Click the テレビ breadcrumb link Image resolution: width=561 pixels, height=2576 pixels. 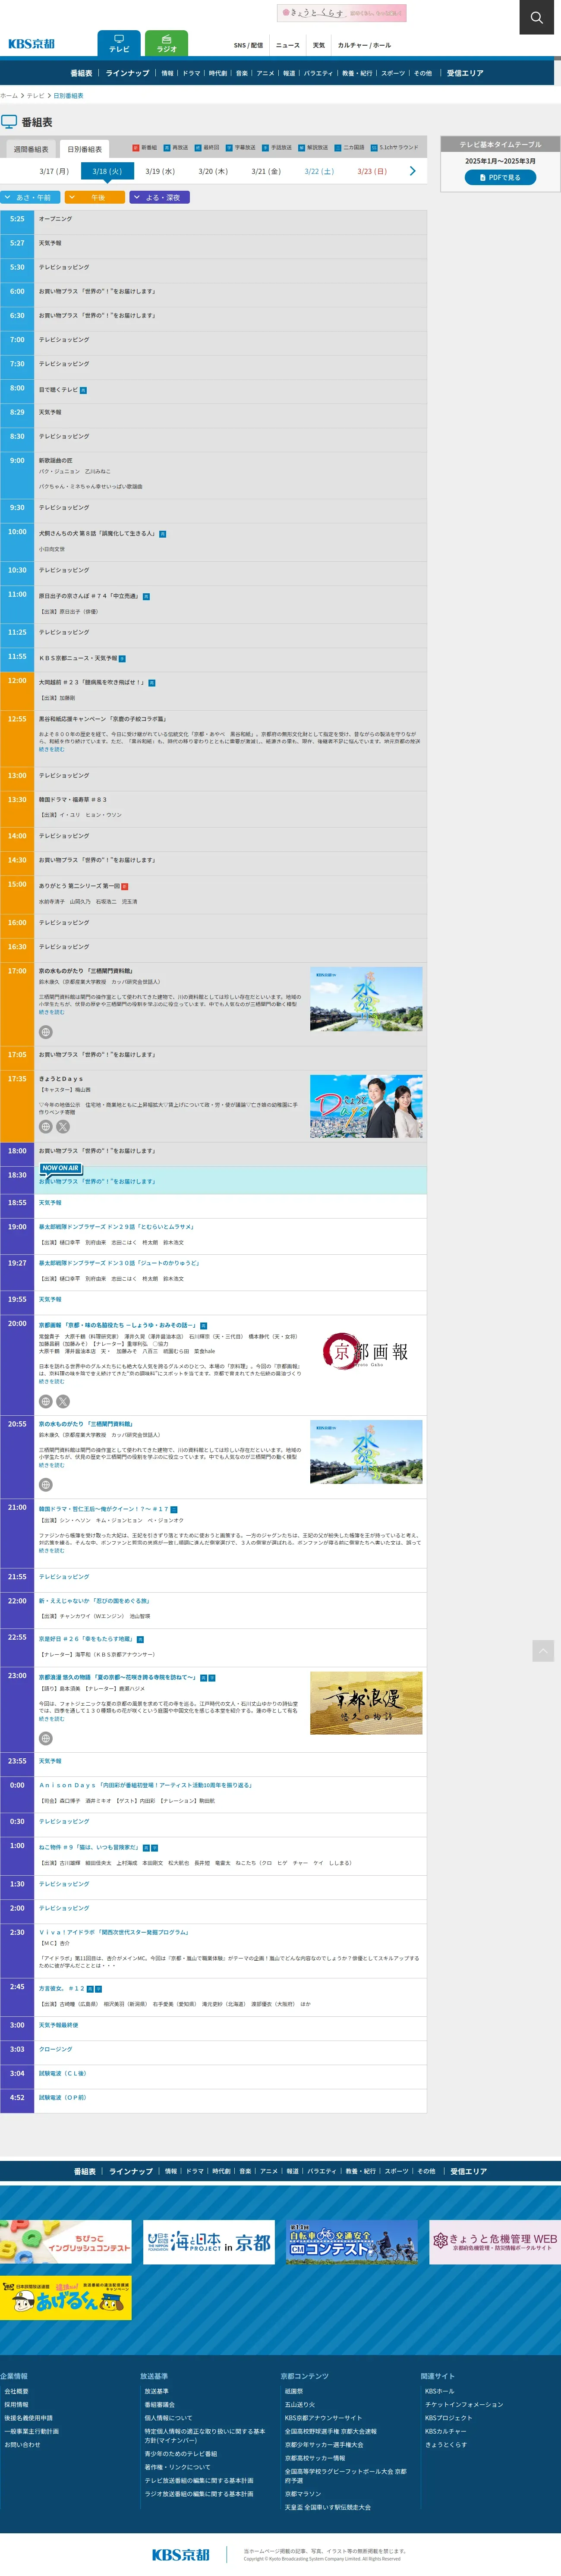[x=36, y=96]
